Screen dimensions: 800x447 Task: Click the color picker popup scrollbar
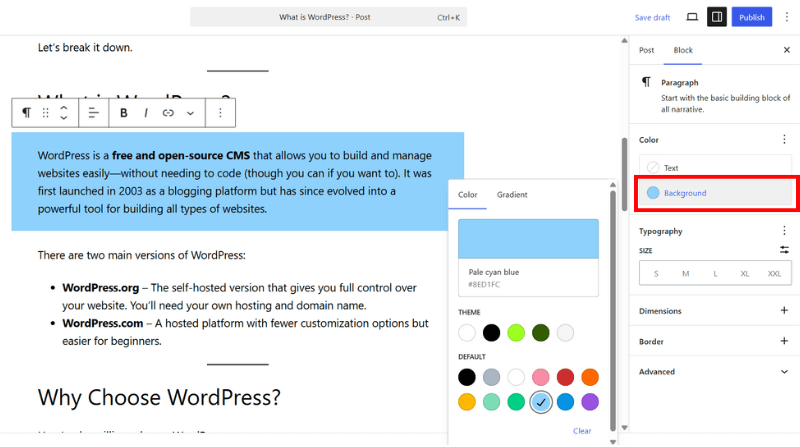tap(613, 311)
